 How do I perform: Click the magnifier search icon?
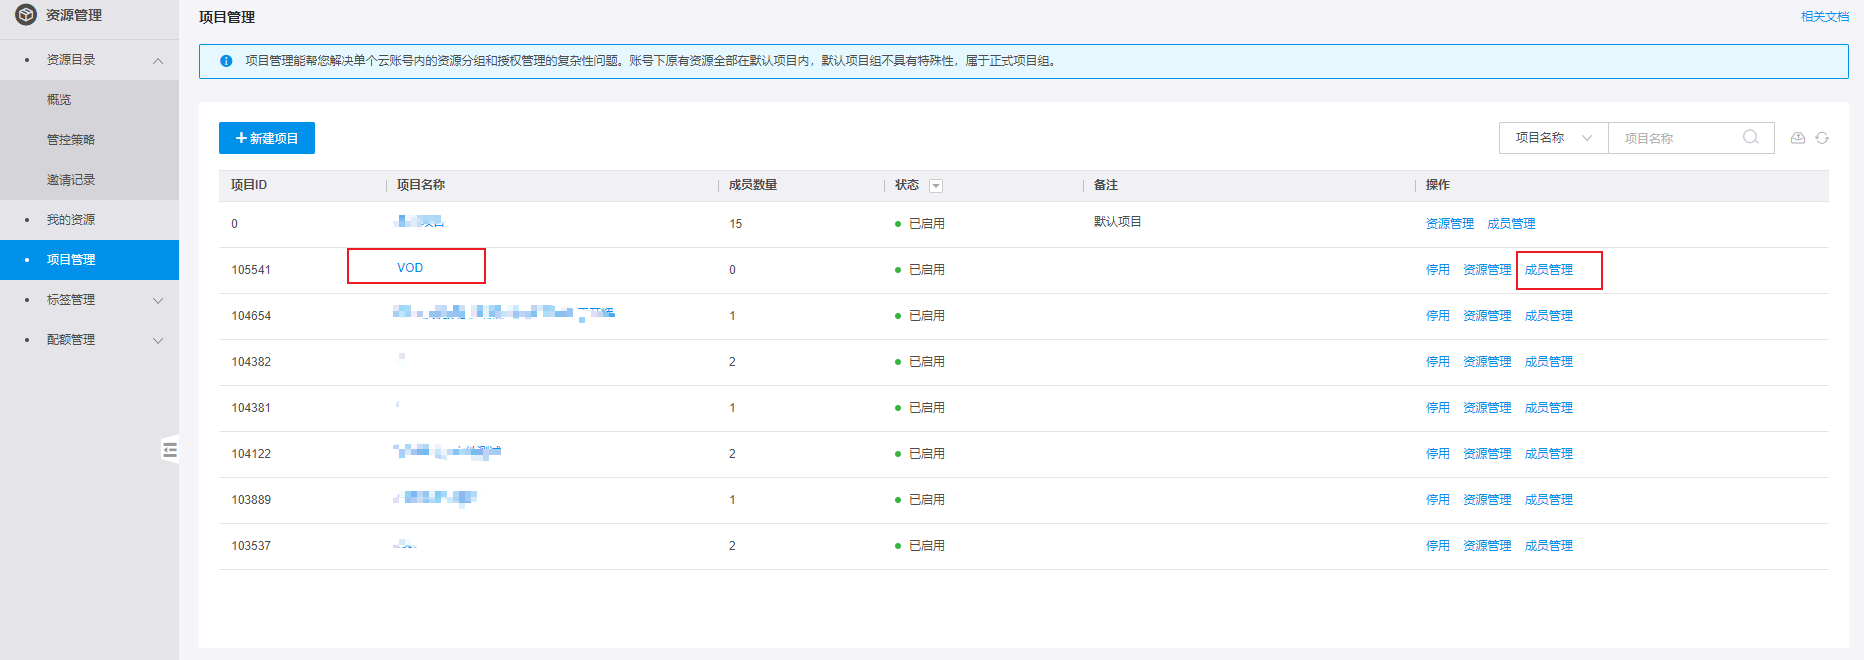coord(1750,137)
